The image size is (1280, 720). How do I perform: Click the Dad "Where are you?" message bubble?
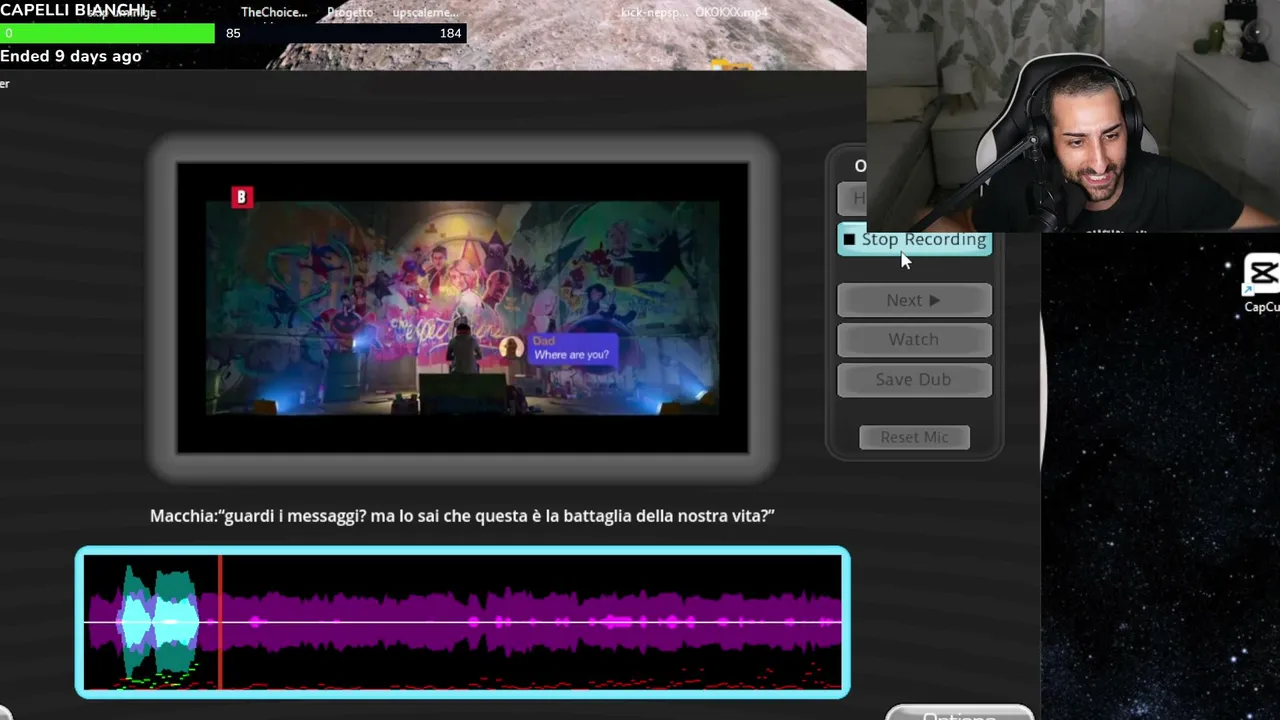571,348
